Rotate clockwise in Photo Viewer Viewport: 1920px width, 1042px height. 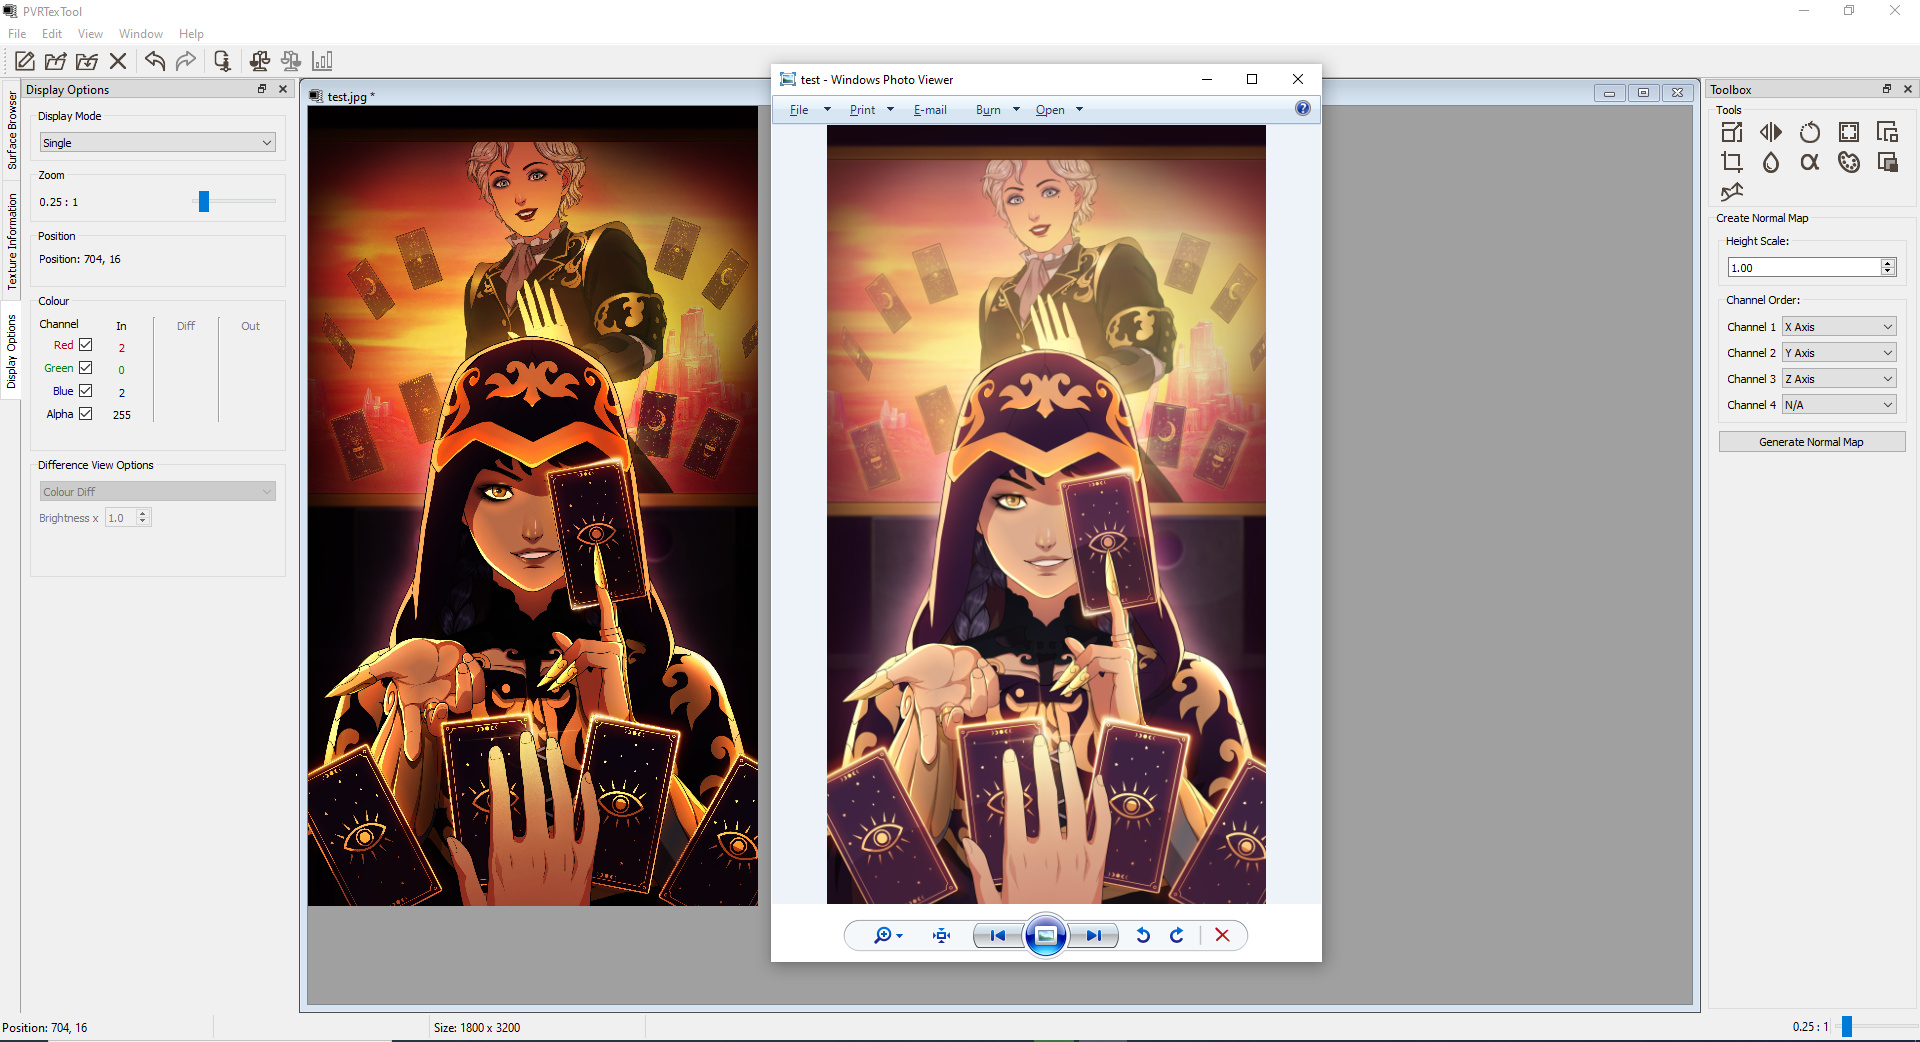[1177, 935]
